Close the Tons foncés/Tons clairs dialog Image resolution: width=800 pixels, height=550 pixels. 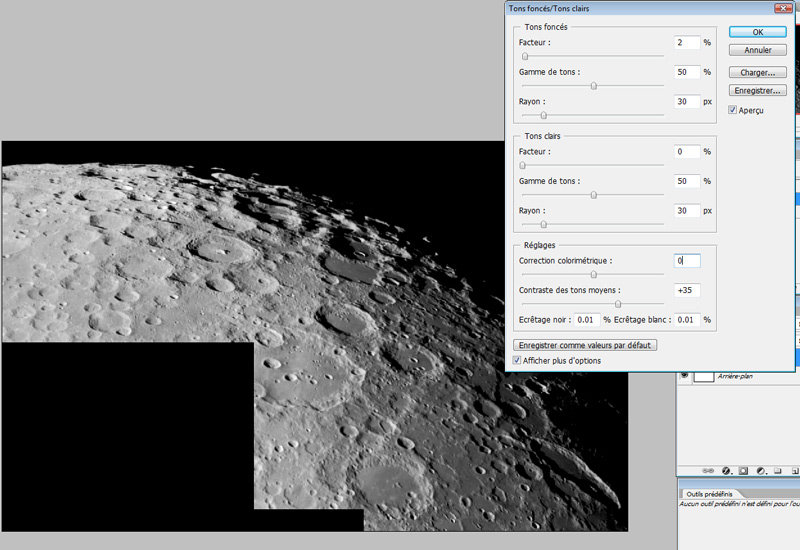click(x=783, y=8)
